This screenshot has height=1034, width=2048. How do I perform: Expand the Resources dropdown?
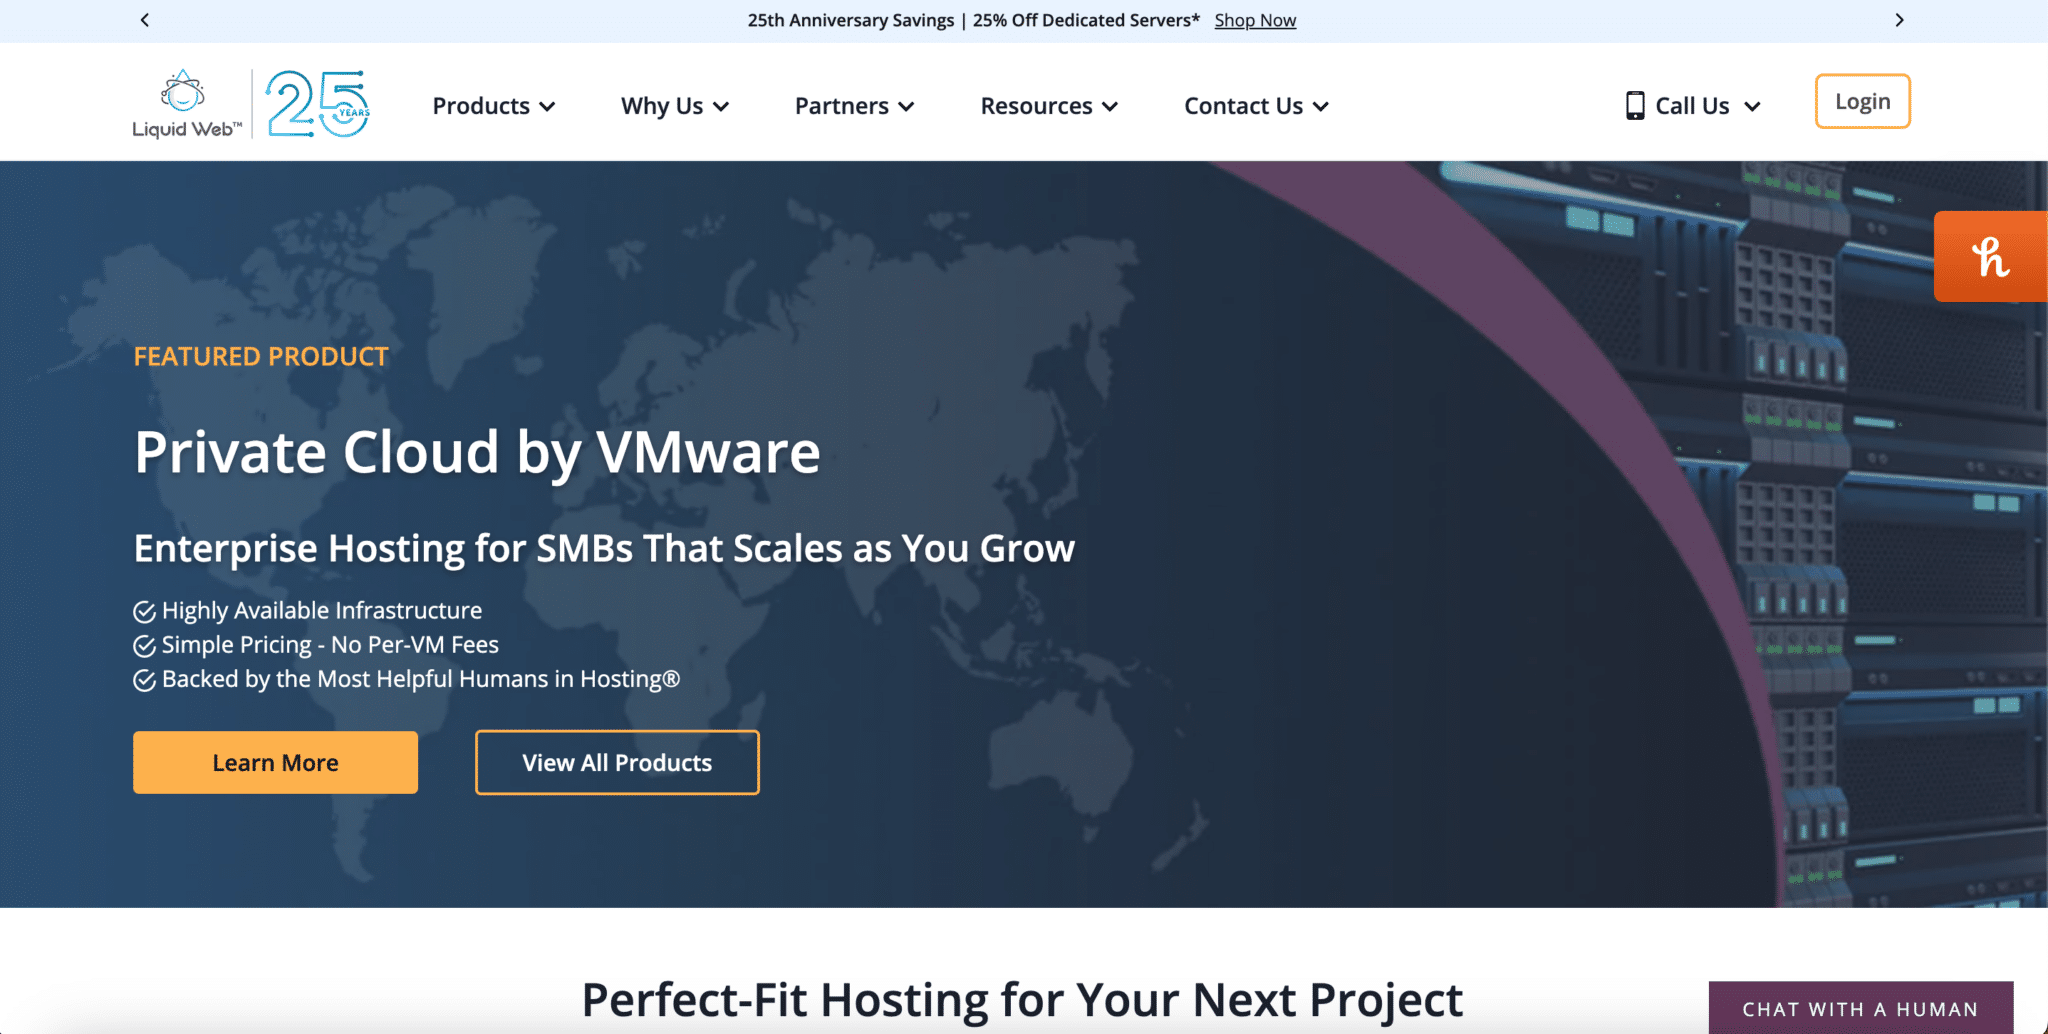pos(1048,105)
